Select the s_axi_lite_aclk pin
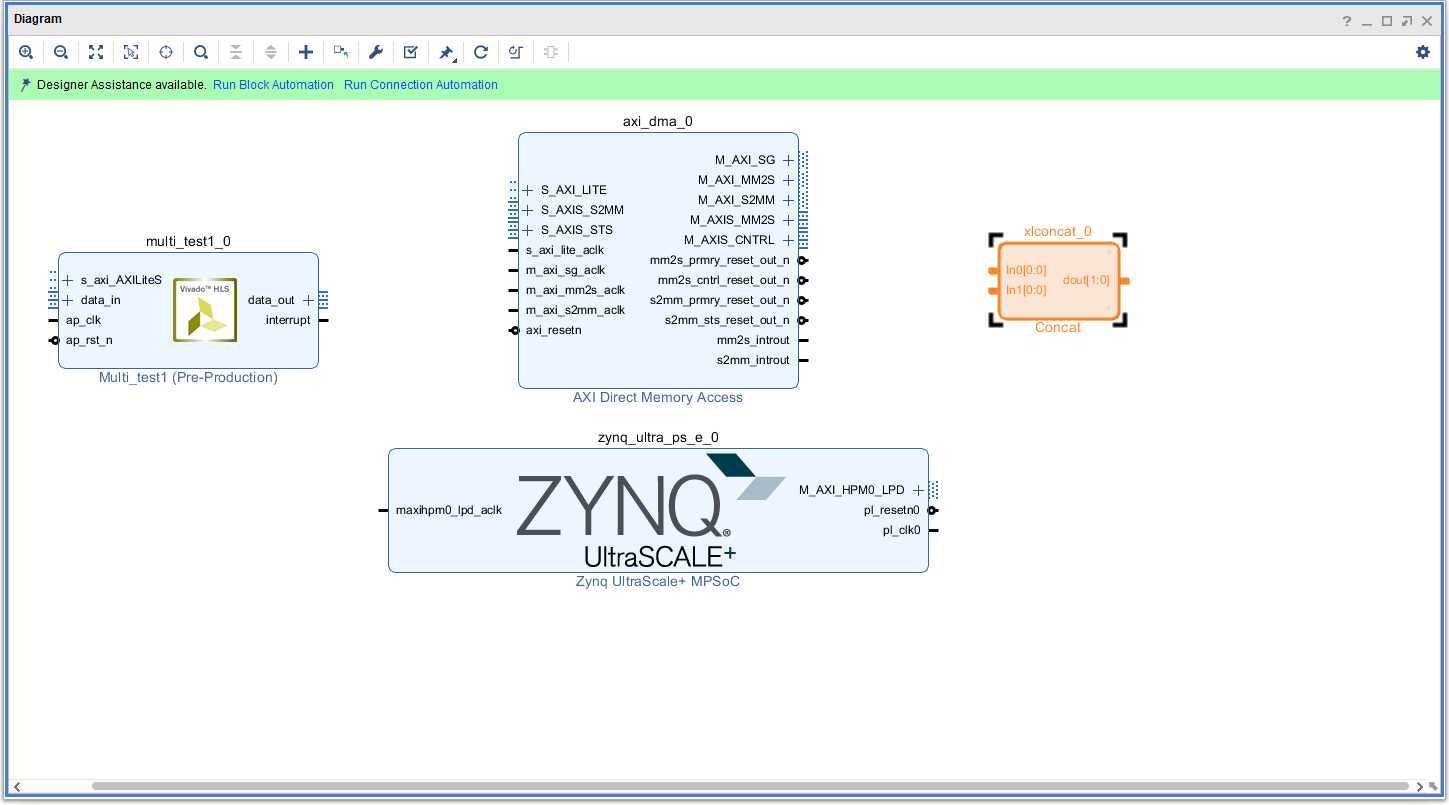This screenshot has height=805, width=1449. tap(565, 250)
